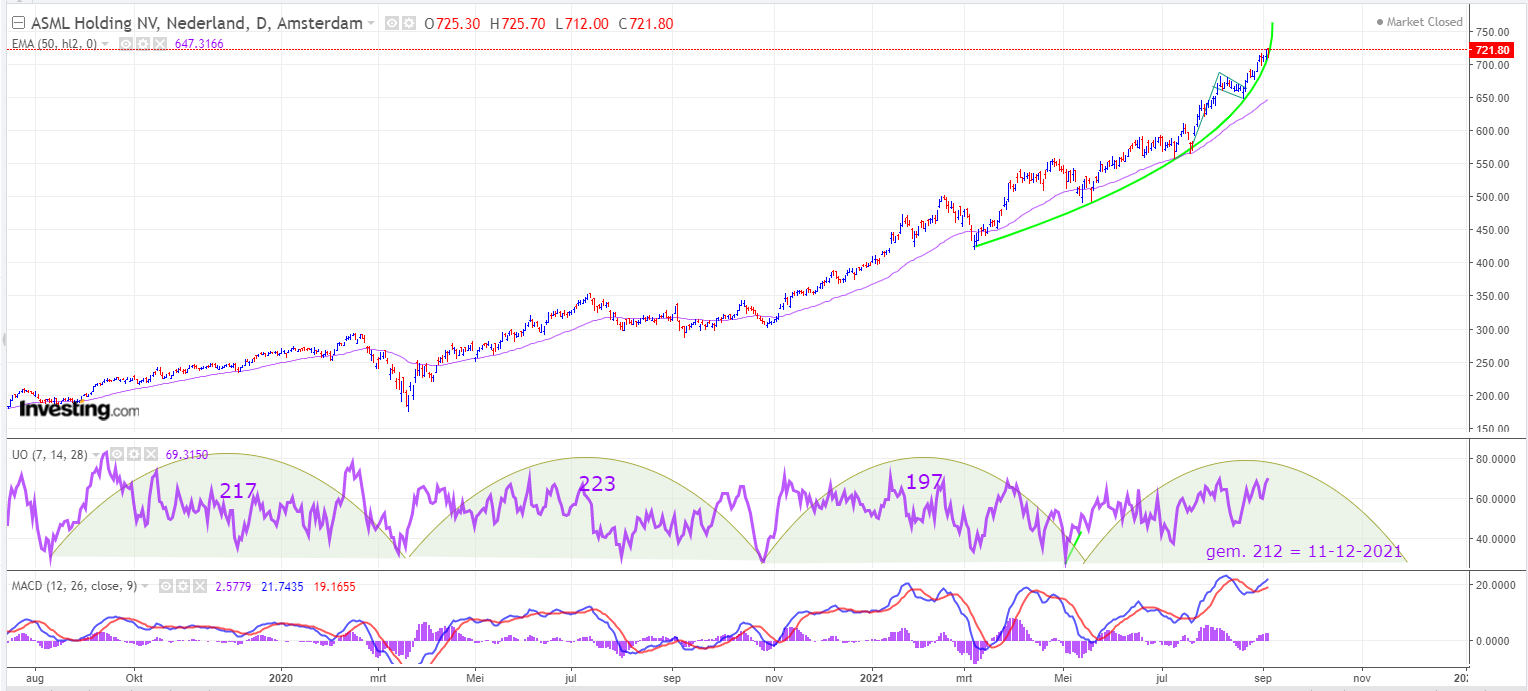Select the 'gem. 212 = 11-12-2021' annotation
This screenshot has width=1528, height=691.
1304,552
